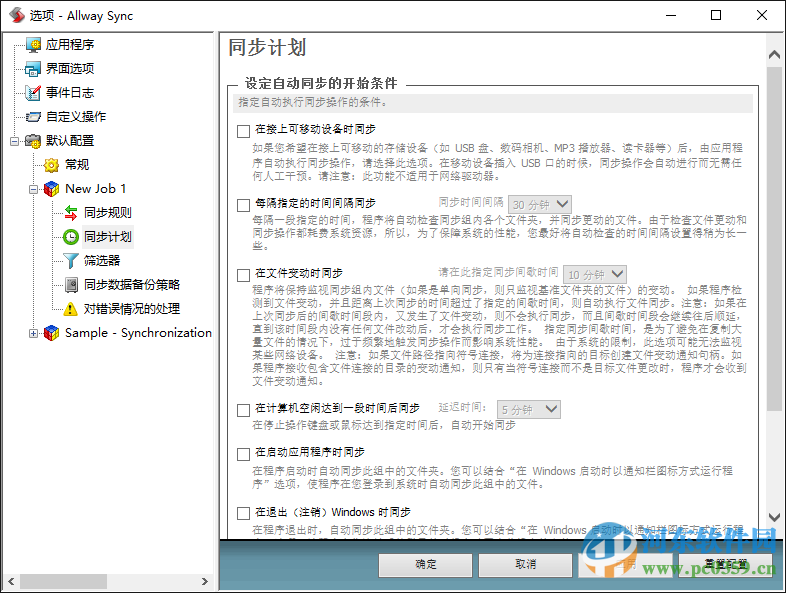
Task: Maximize the Allway Sync options window
Action: 716,16
